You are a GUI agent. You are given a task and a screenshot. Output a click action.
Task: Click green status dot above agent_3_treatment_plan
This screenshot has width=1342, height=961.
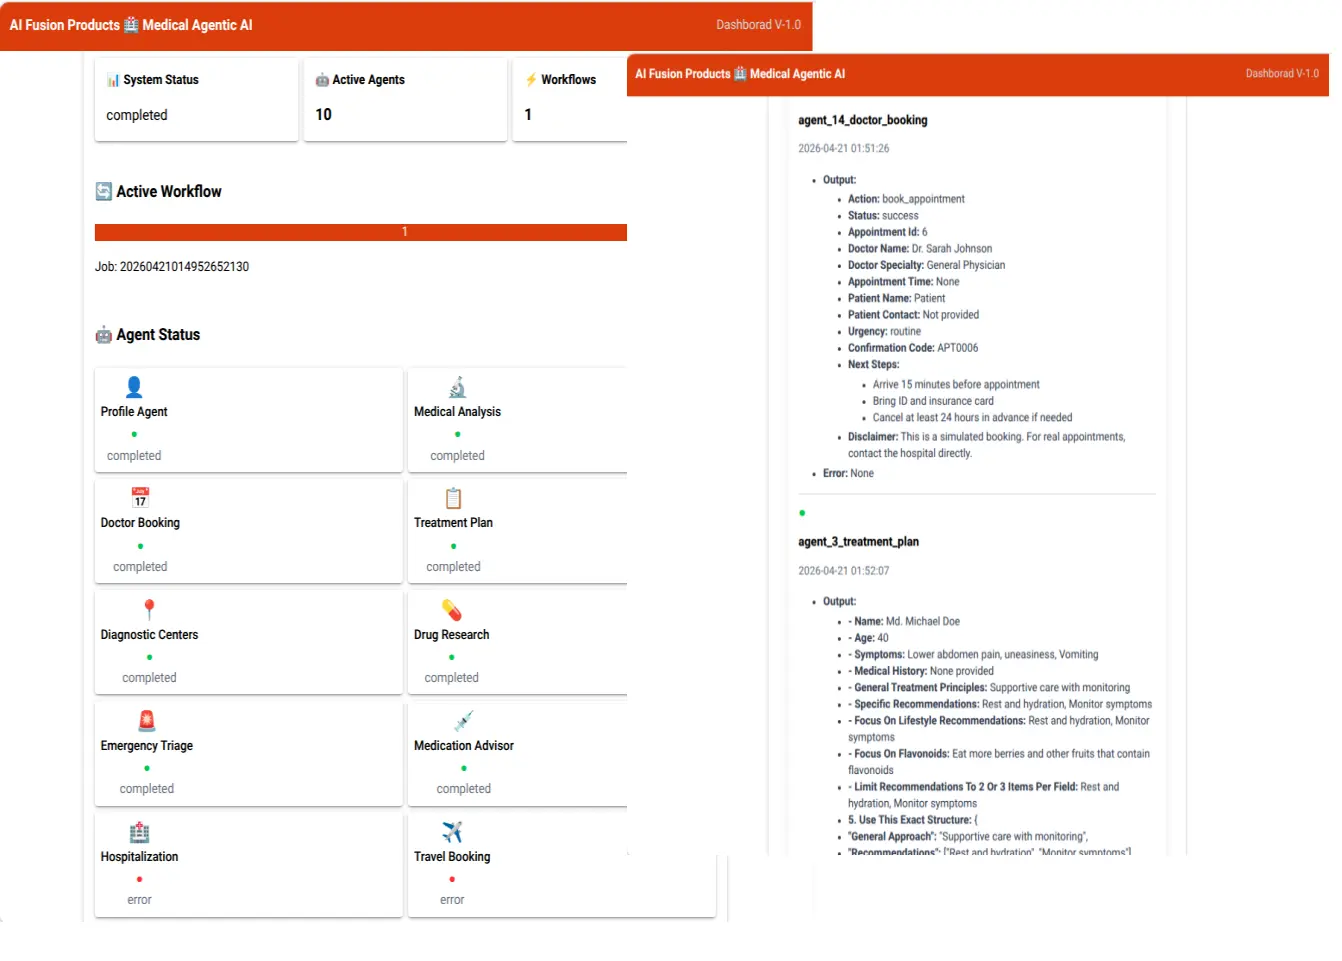[x=802, y=513]
